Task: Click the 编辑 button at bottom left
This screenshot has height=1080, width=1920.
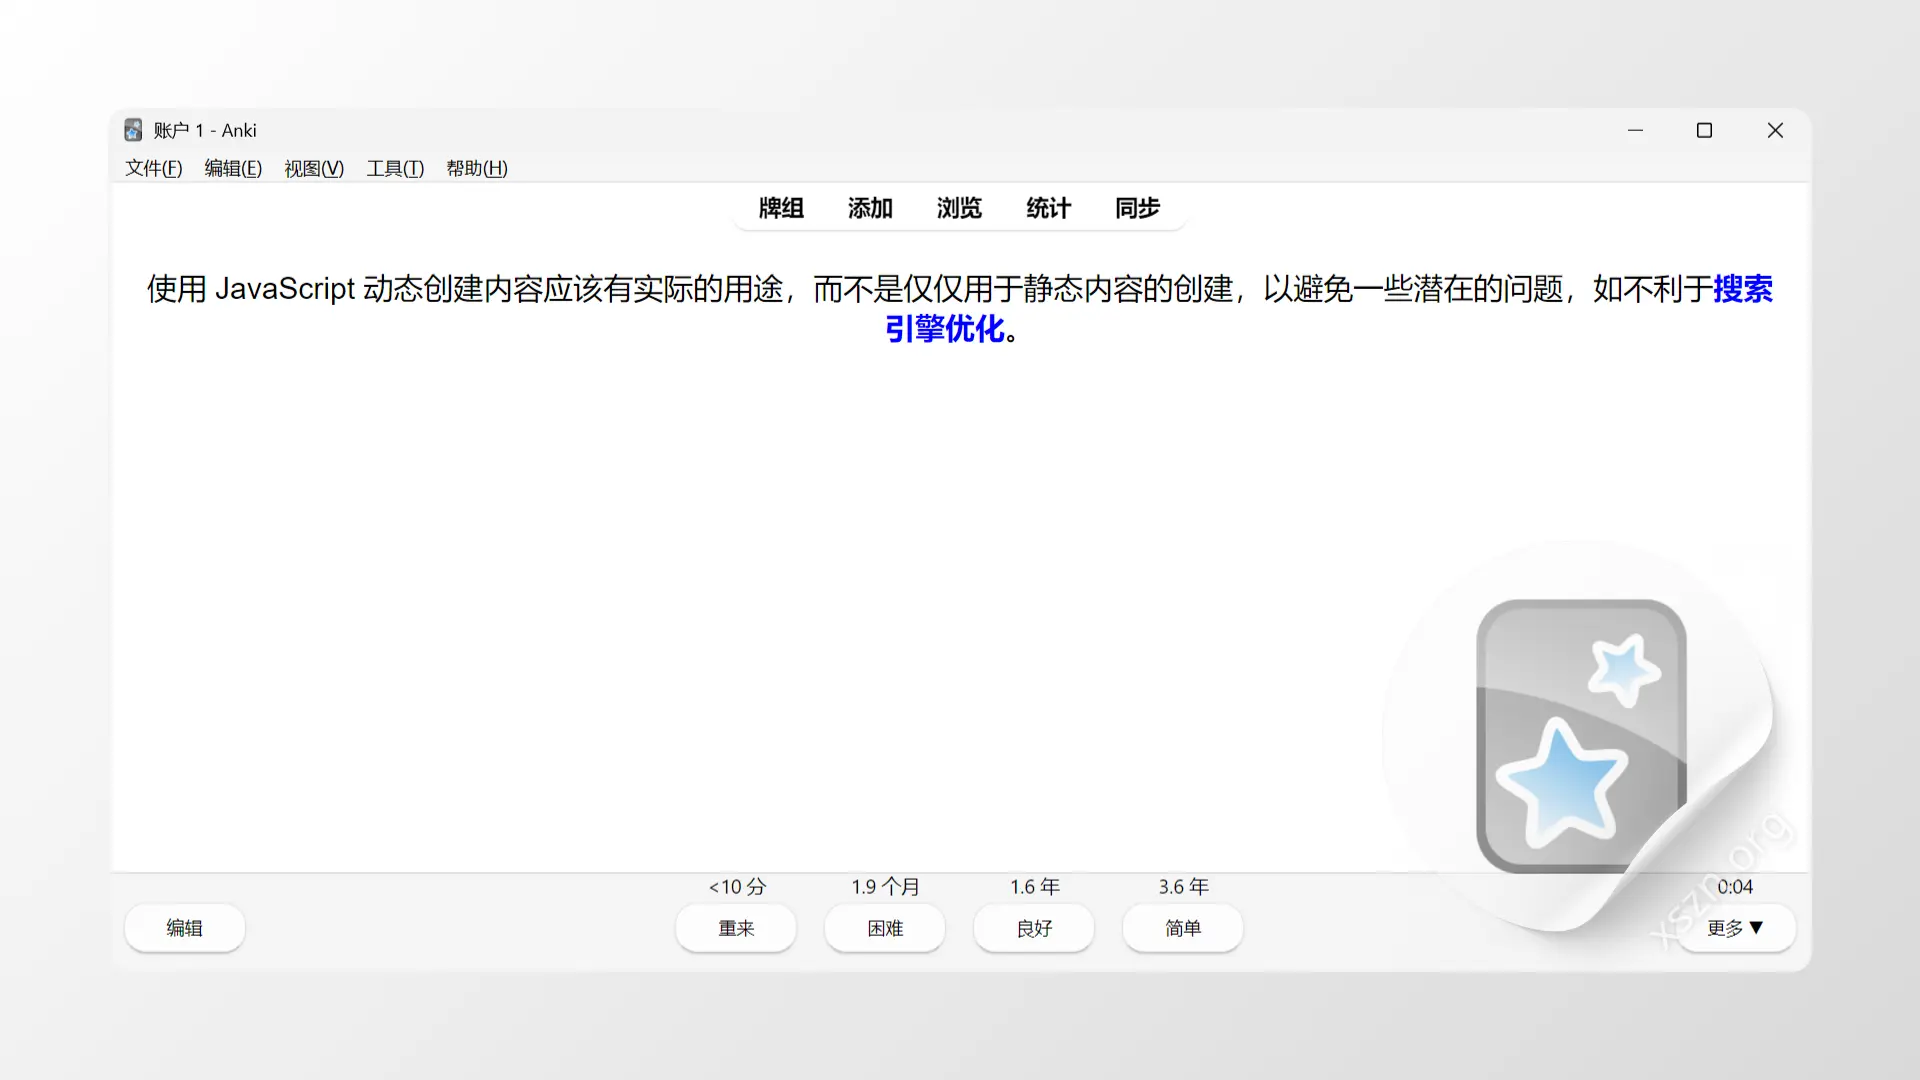Action: (x=184, y=928)
